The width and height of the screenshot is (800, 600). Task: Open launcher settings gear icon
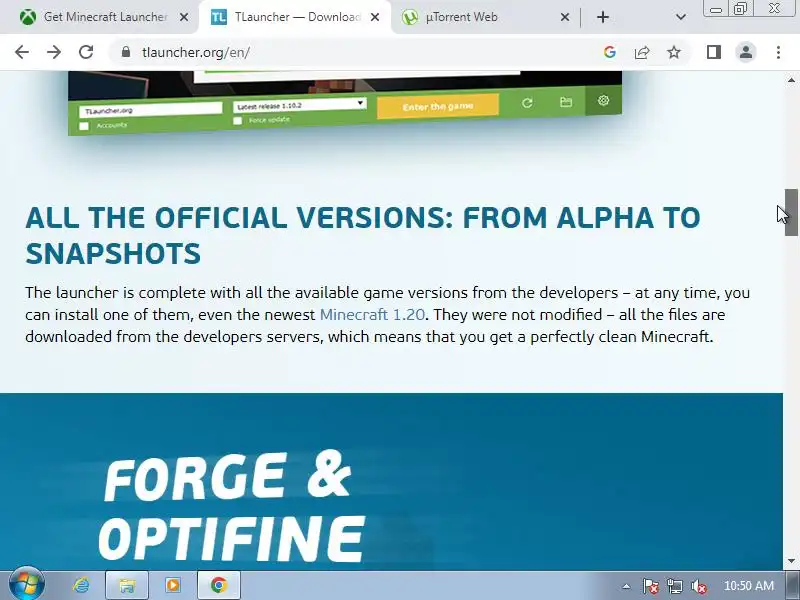(603, 100)
